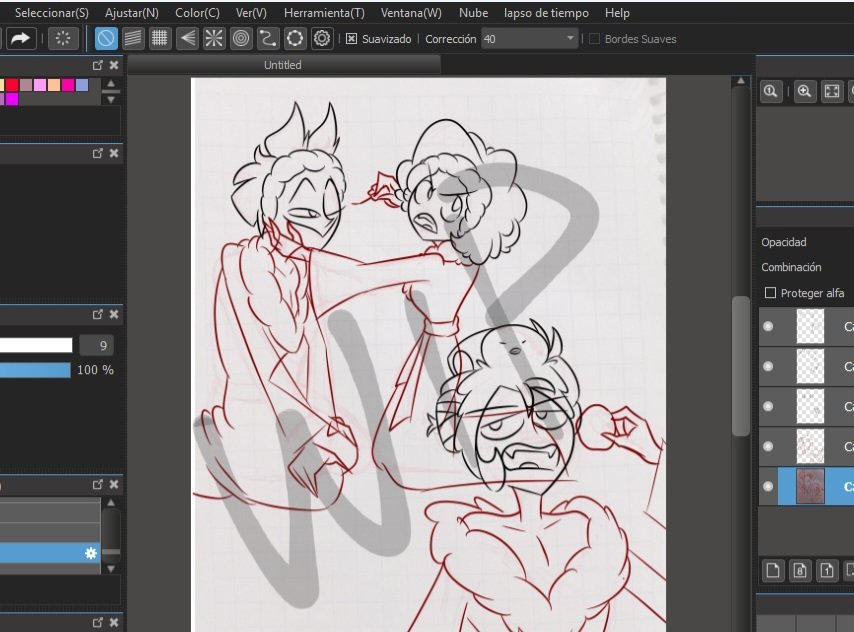This screenshot has width=854, height=632.
Task: Enable the Vanishing Point snap
Action: 187,39
